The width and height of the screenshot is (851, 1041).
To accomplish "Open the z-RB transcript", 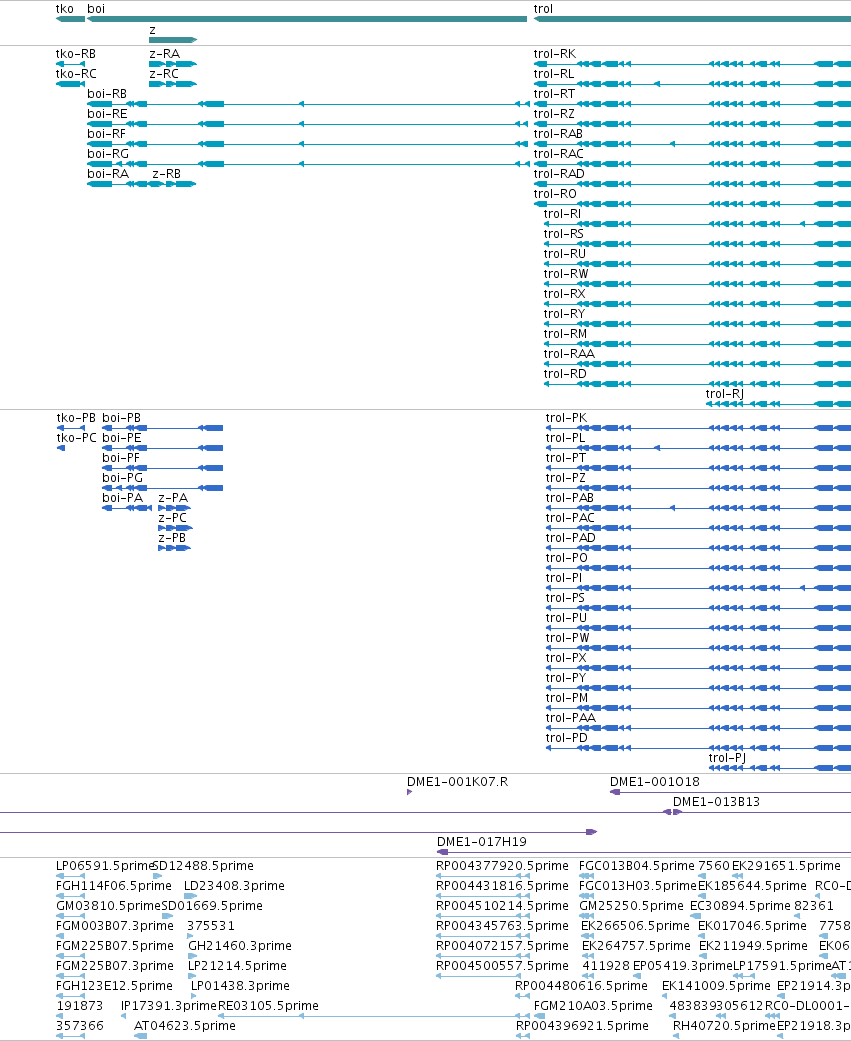I will 166,173.
